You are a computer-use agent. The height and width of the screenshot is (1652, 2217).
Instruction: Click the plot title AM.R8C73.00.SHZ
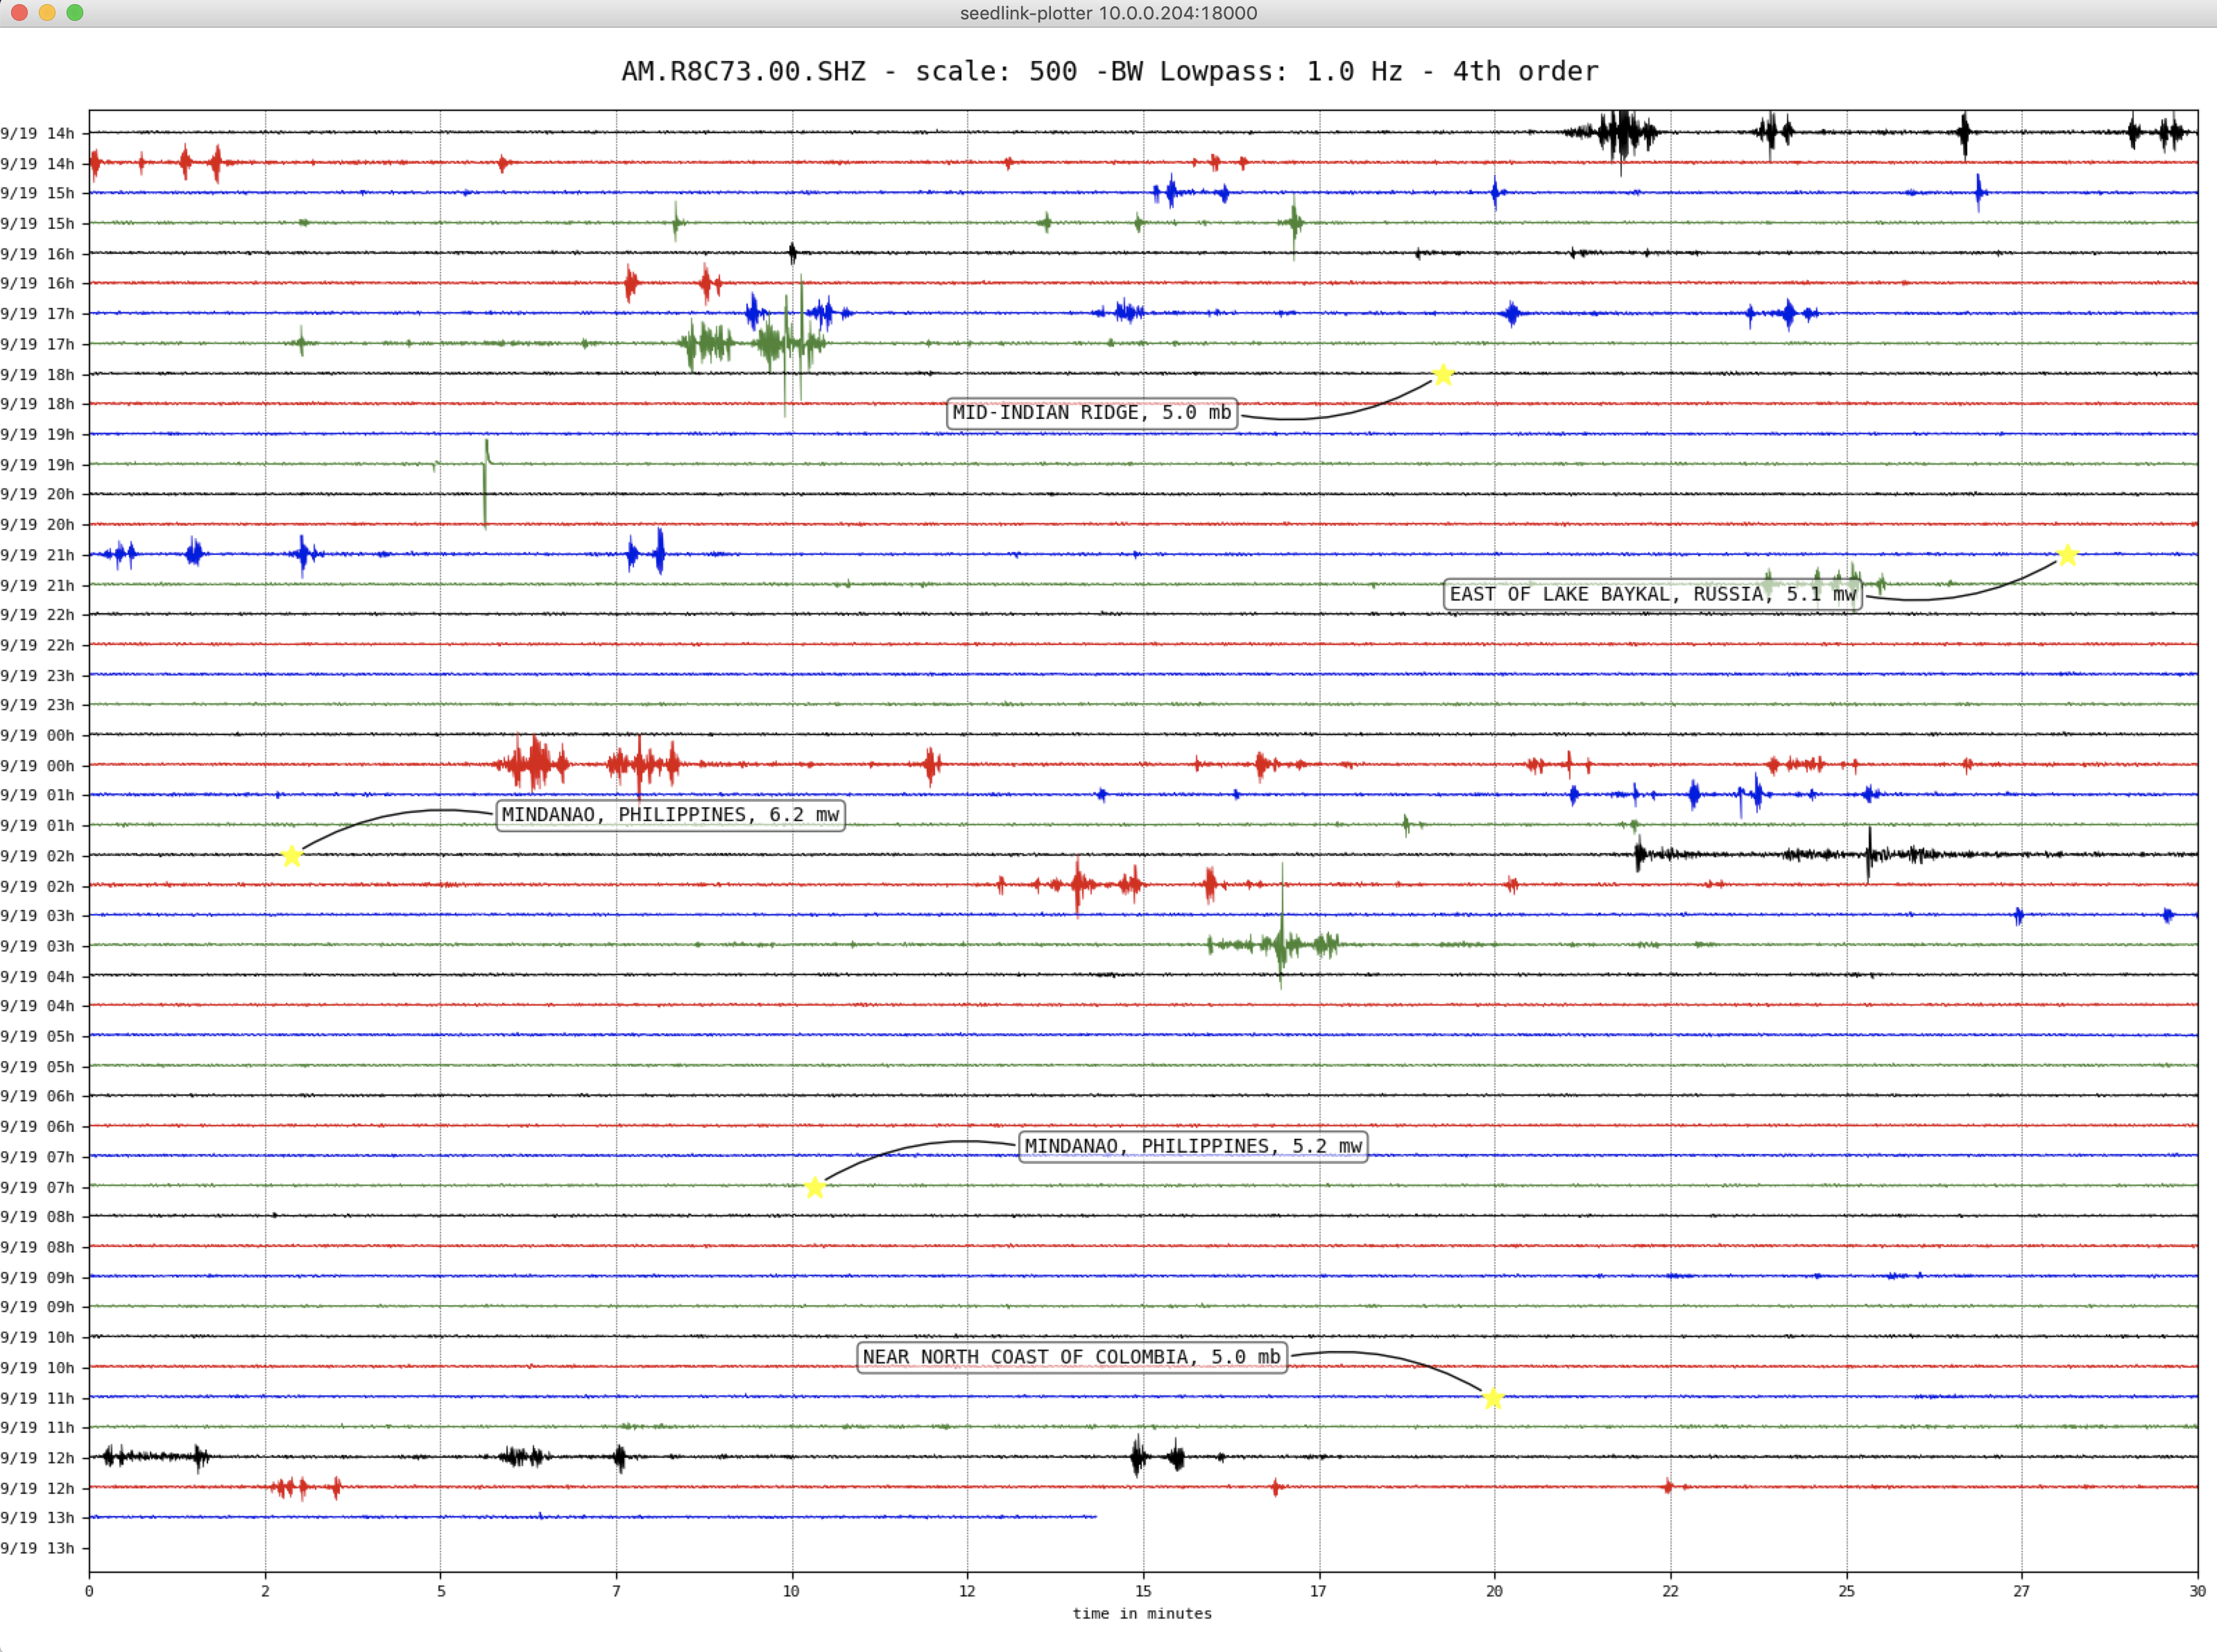[x=1110, y=71]
